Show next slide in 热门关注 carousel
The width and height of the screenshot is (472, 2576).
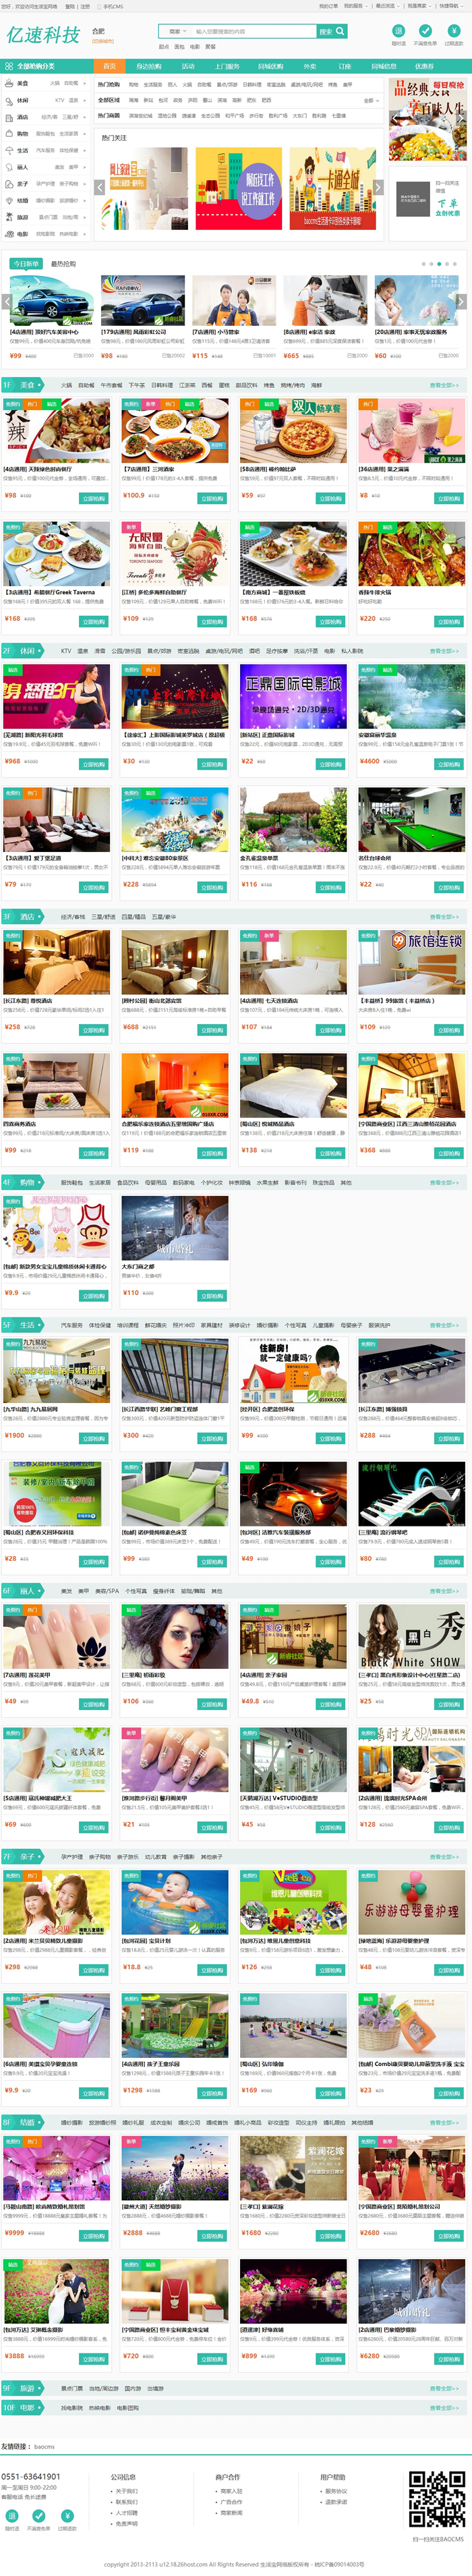[379, 187]
